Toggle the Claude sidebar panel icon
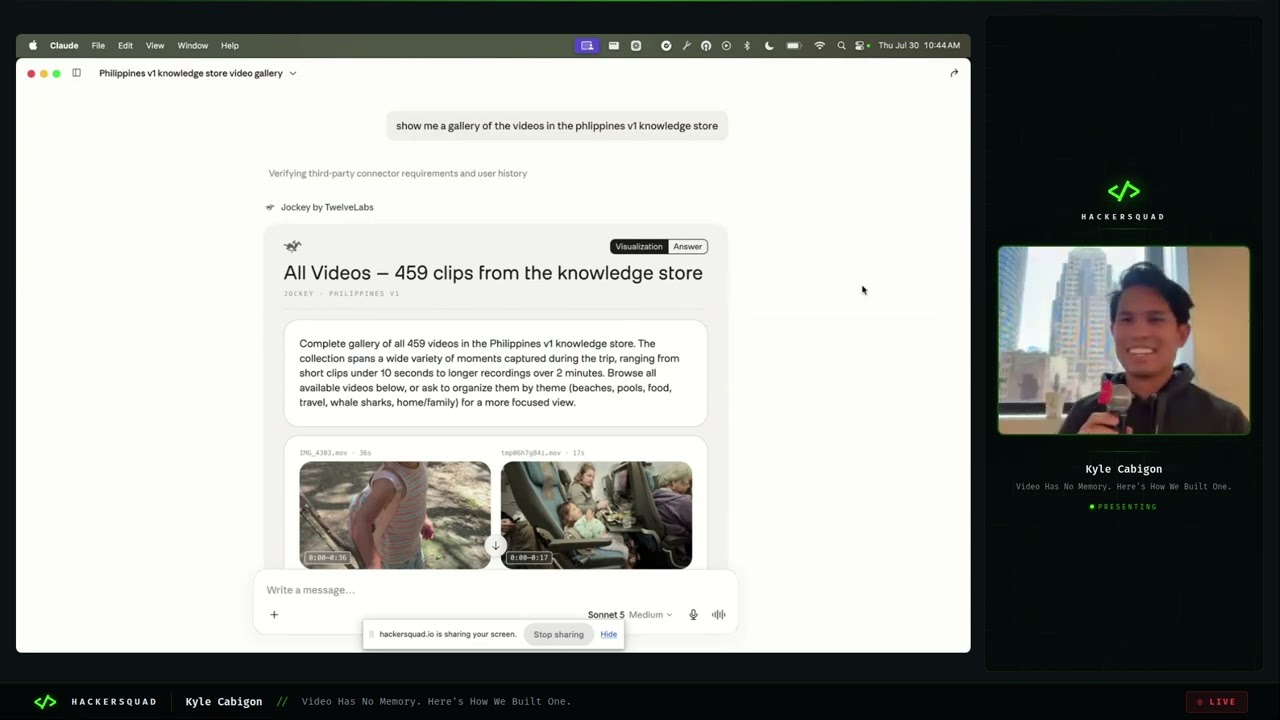 (76, 73)
